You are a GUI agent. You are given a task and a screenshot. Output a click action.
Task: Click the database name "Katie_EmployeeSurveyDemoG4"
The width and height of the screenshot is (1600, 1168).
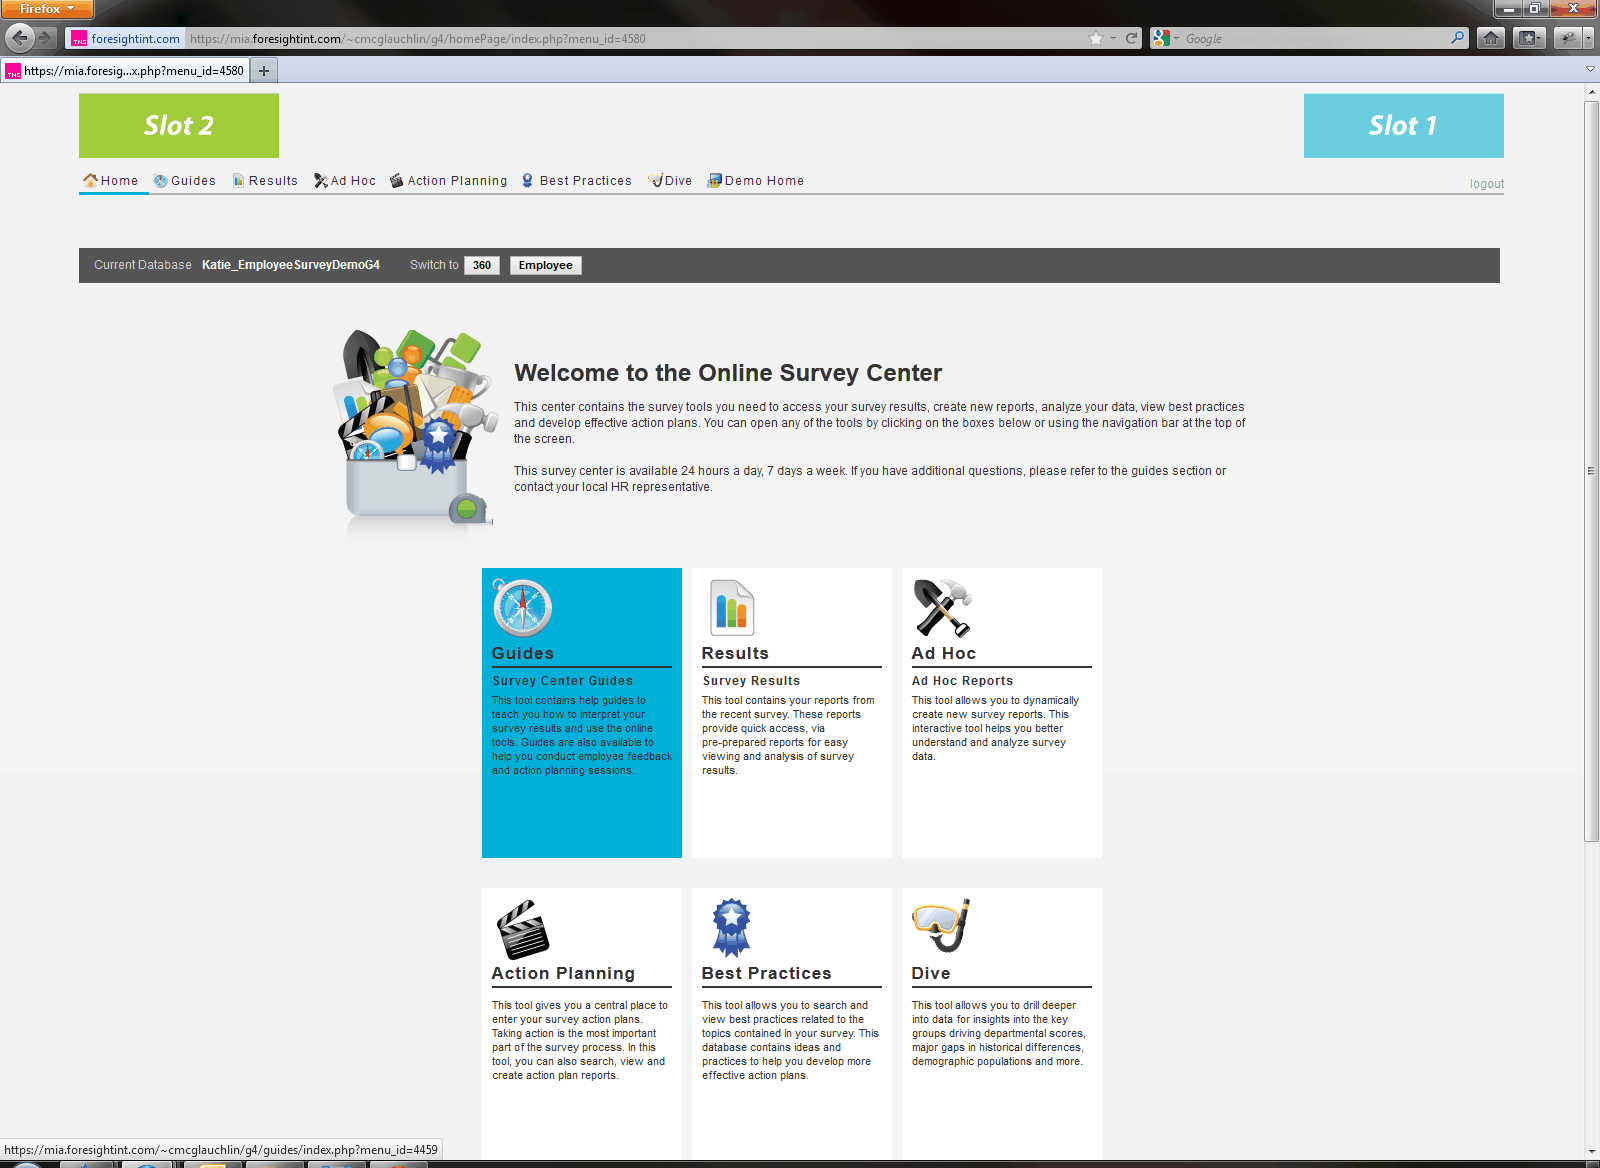pyautogui.click(x=291, y=265)
